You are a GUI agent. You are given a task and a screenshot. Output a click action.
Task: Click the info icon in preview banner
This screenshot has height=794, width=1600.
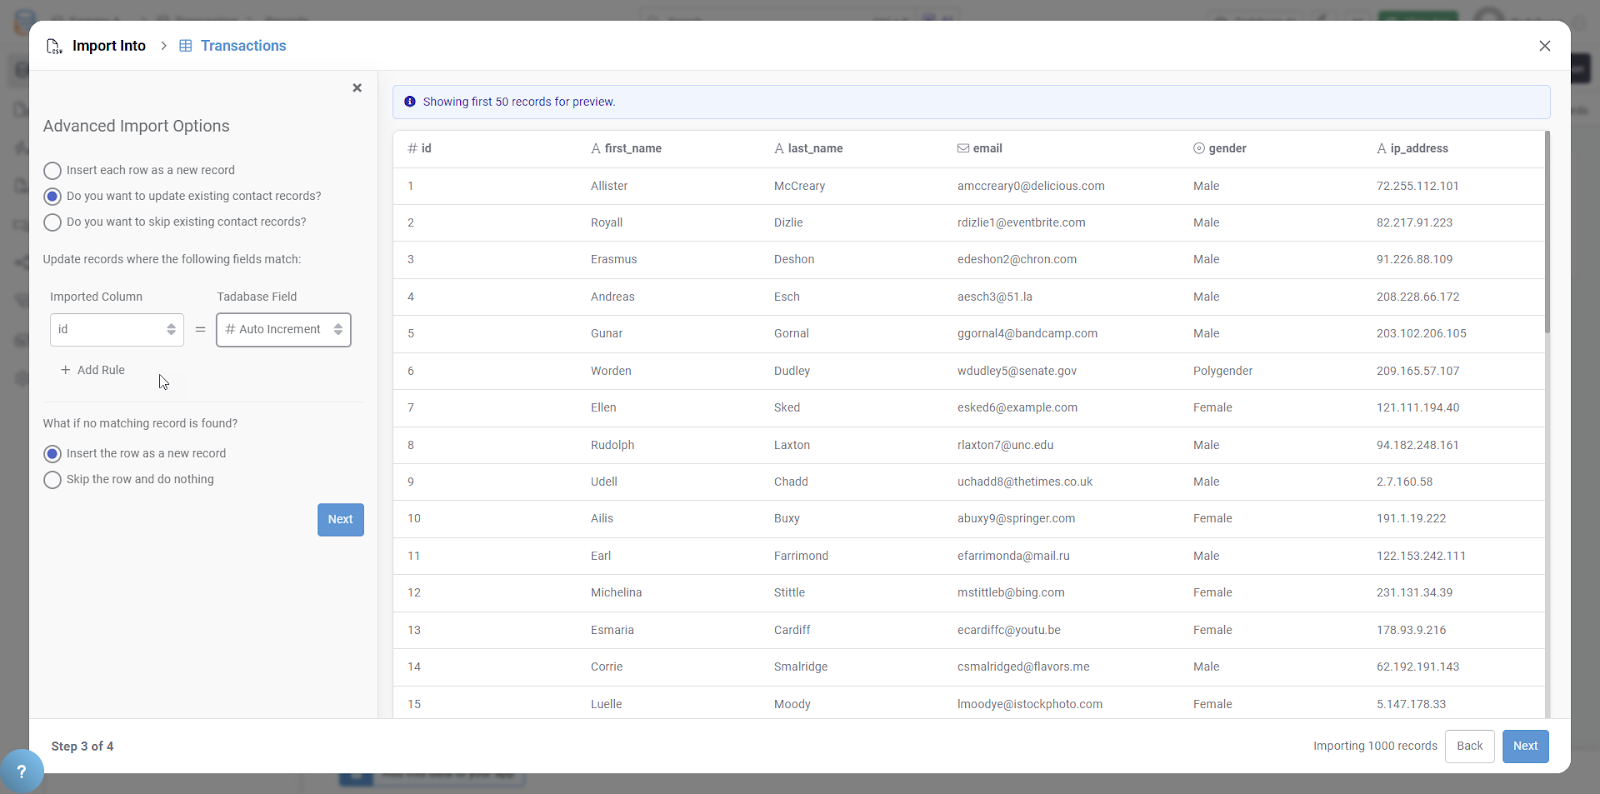pyautogui.click(x=410, y=102)
